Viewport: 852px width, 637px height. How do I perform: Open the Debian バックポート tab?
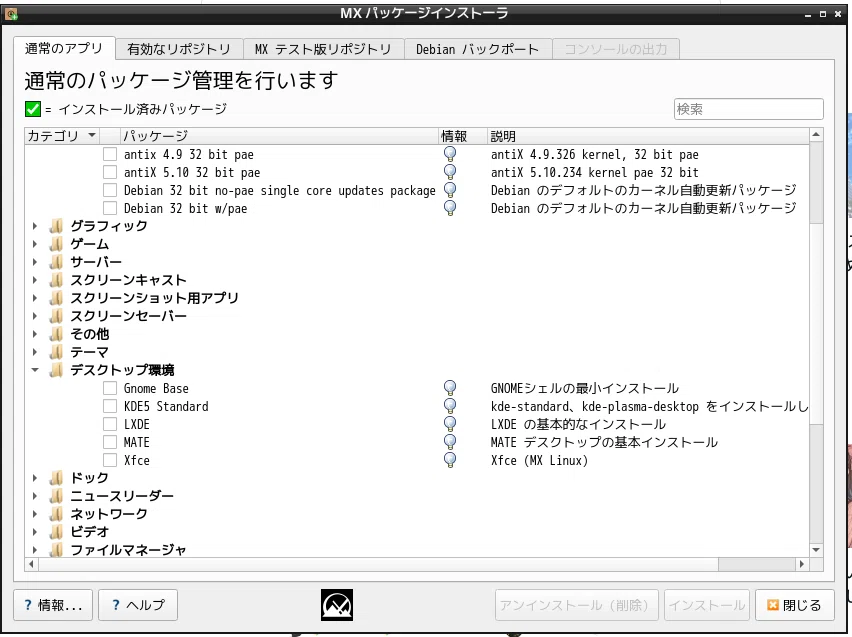pos(478,49)
